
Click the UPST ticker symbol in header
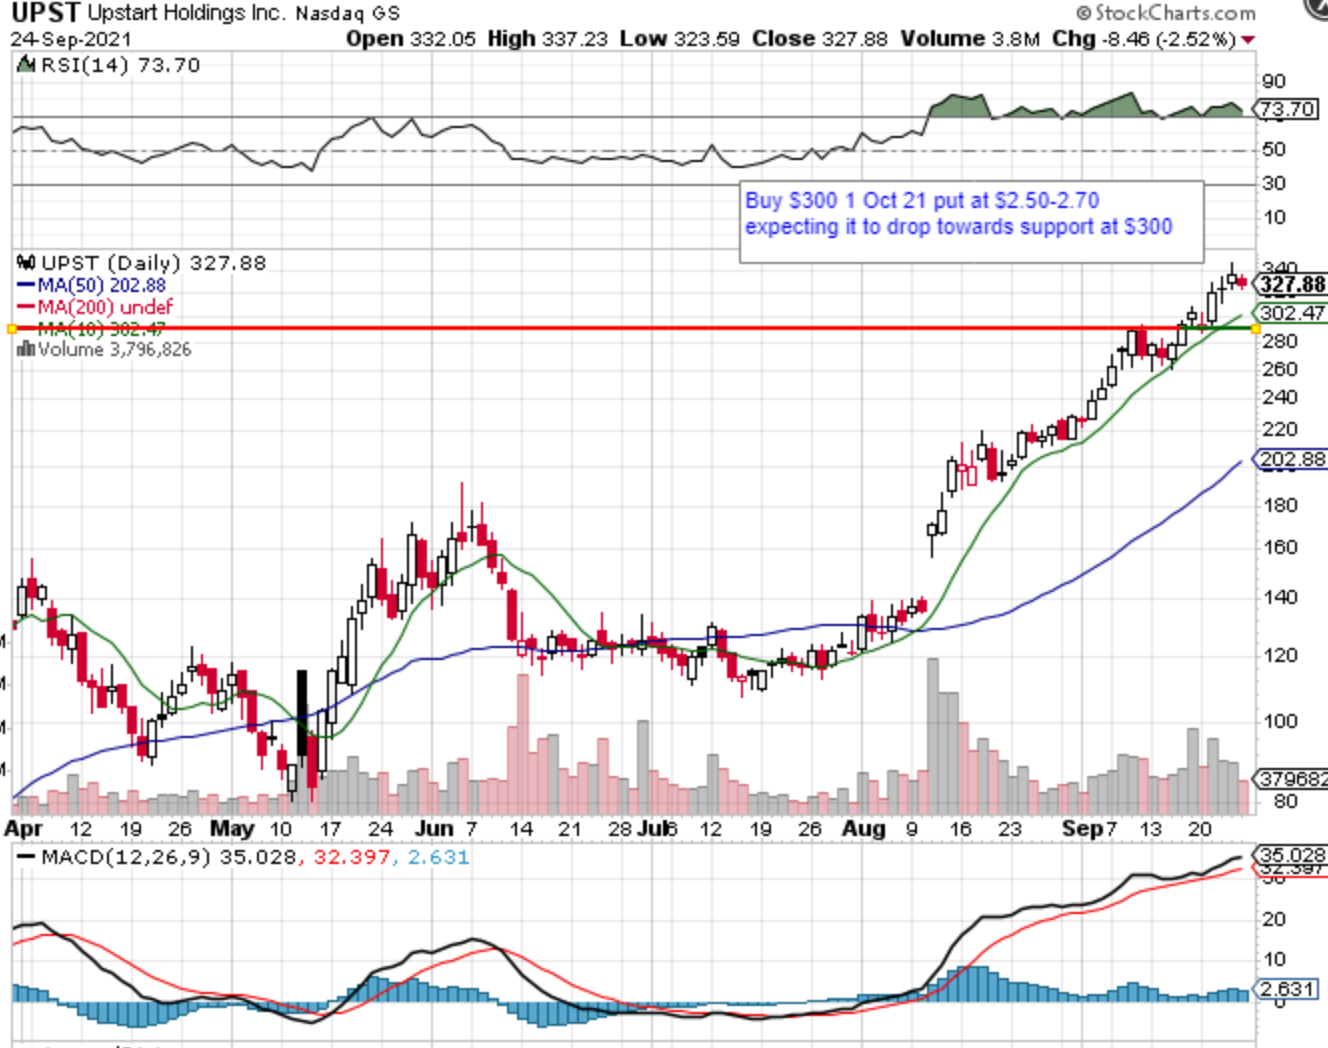tap(45, 13)
